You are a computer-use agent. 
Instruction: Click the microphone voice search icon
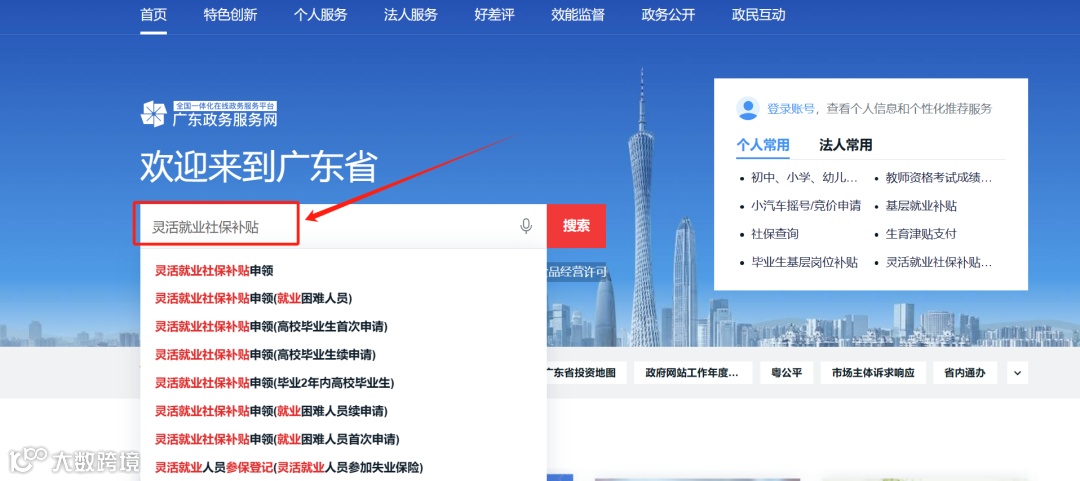526,226
